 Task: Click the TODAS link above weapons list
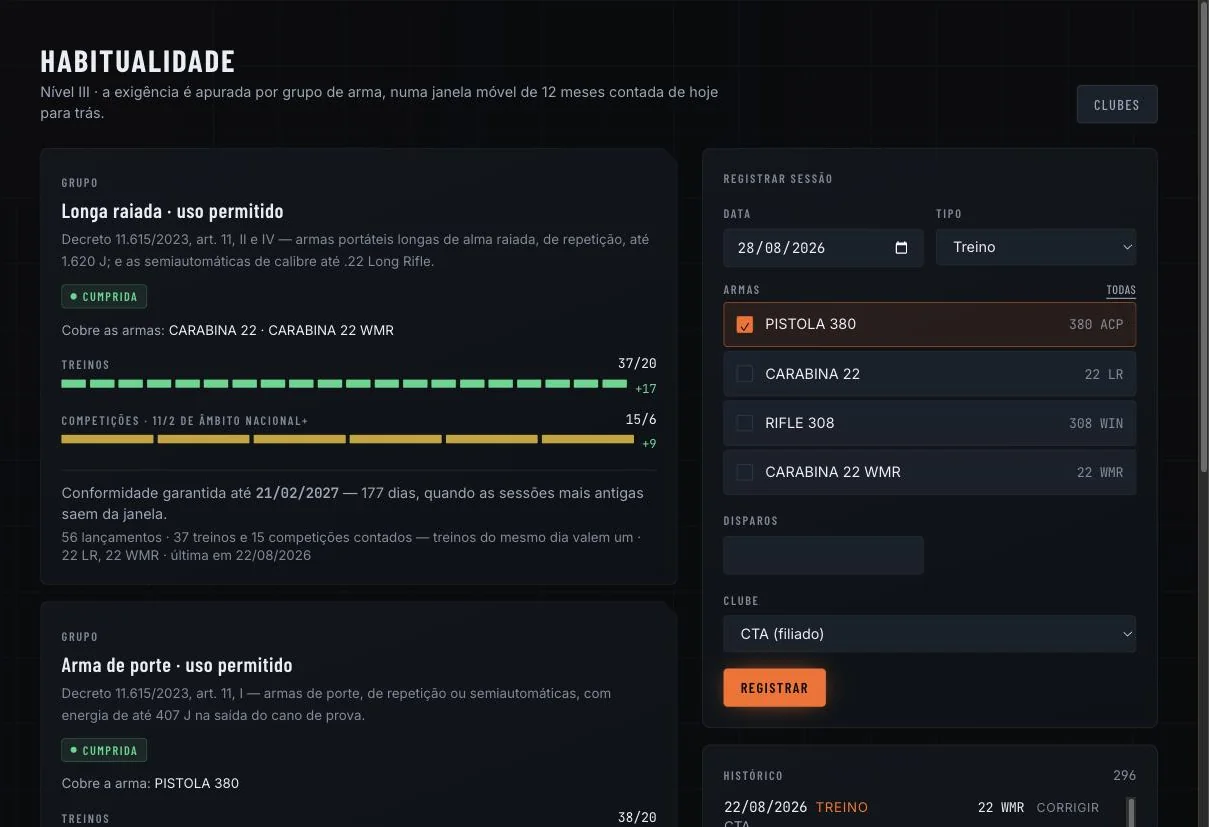[1121, 290]
